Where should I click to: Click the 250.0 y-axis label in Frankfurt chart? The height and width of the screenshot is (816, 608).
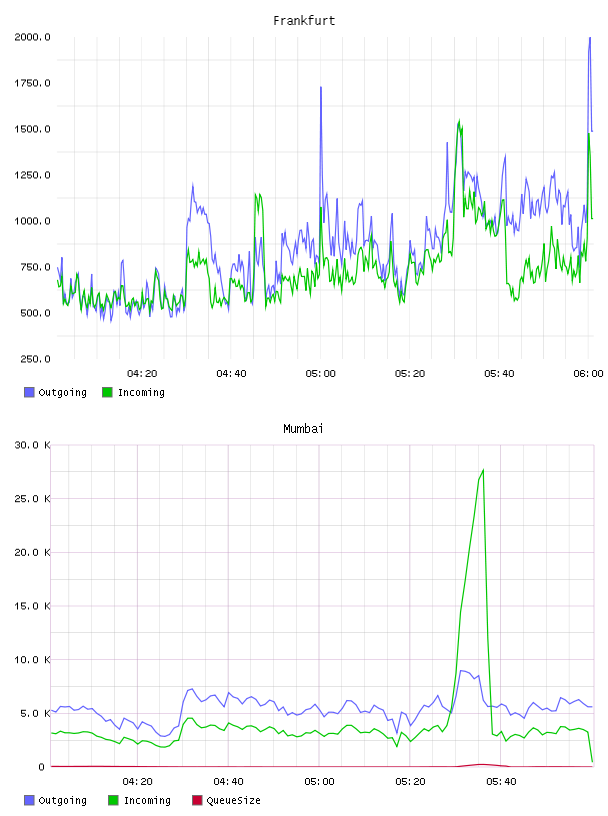pyautogui.click(x=35, y=359)
